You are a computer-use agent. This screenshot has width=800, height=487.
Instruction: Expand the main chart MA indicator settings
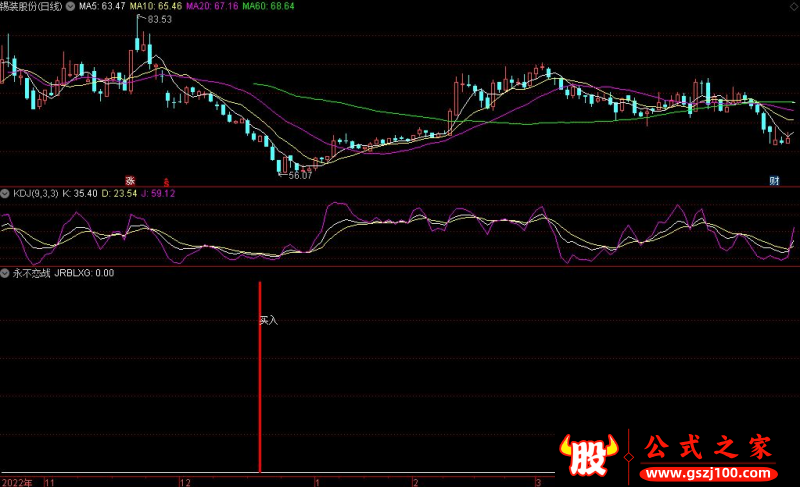tap(69, 6)
